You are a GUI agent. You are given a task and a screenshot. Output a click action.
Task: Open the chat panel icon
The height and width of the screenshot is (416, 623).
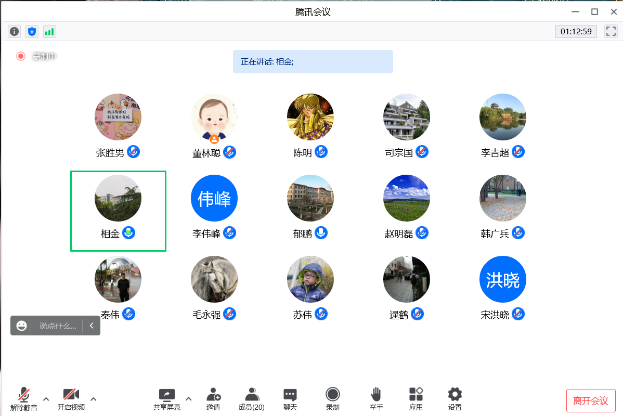coord(290,395)
